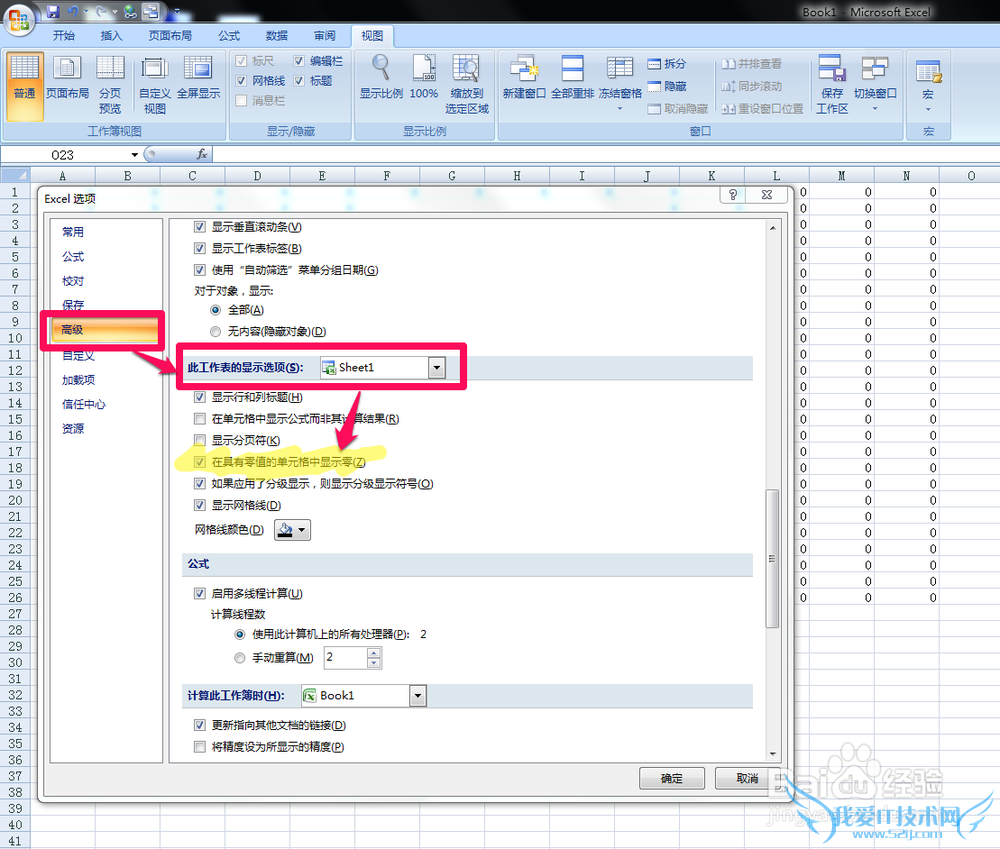Toggle 标尺 ruler checkbox in ribbon
This screenshot has width=1000, height=849.
pos(241,61)
